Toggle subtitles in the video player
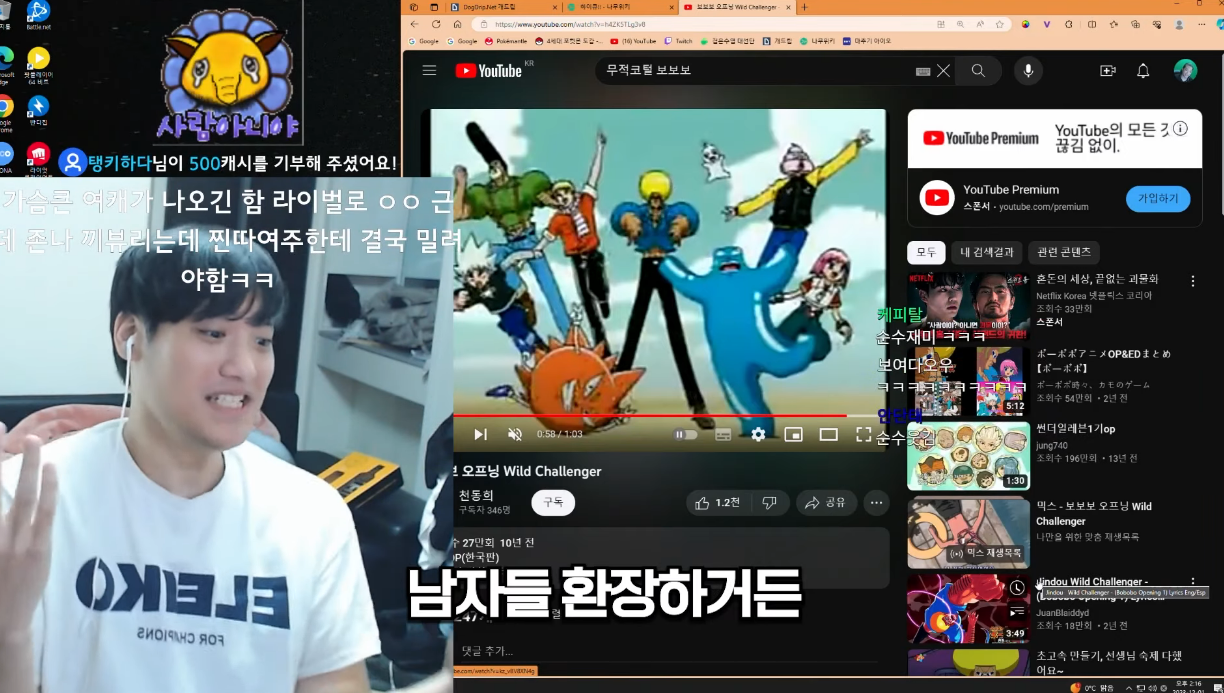 (723, 434)
